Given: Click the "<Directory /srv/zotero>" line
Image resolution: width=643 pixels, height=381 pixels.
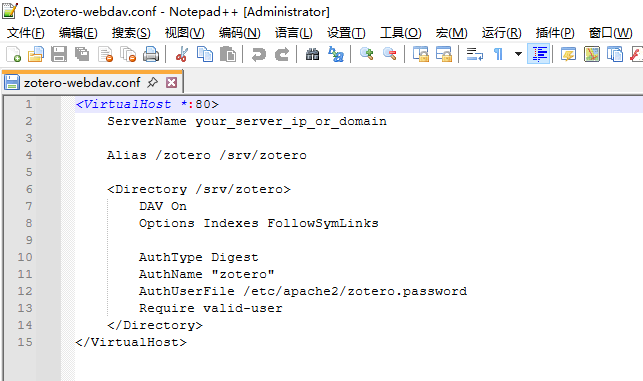Looking at the screenshot, I should coord(199,189).
